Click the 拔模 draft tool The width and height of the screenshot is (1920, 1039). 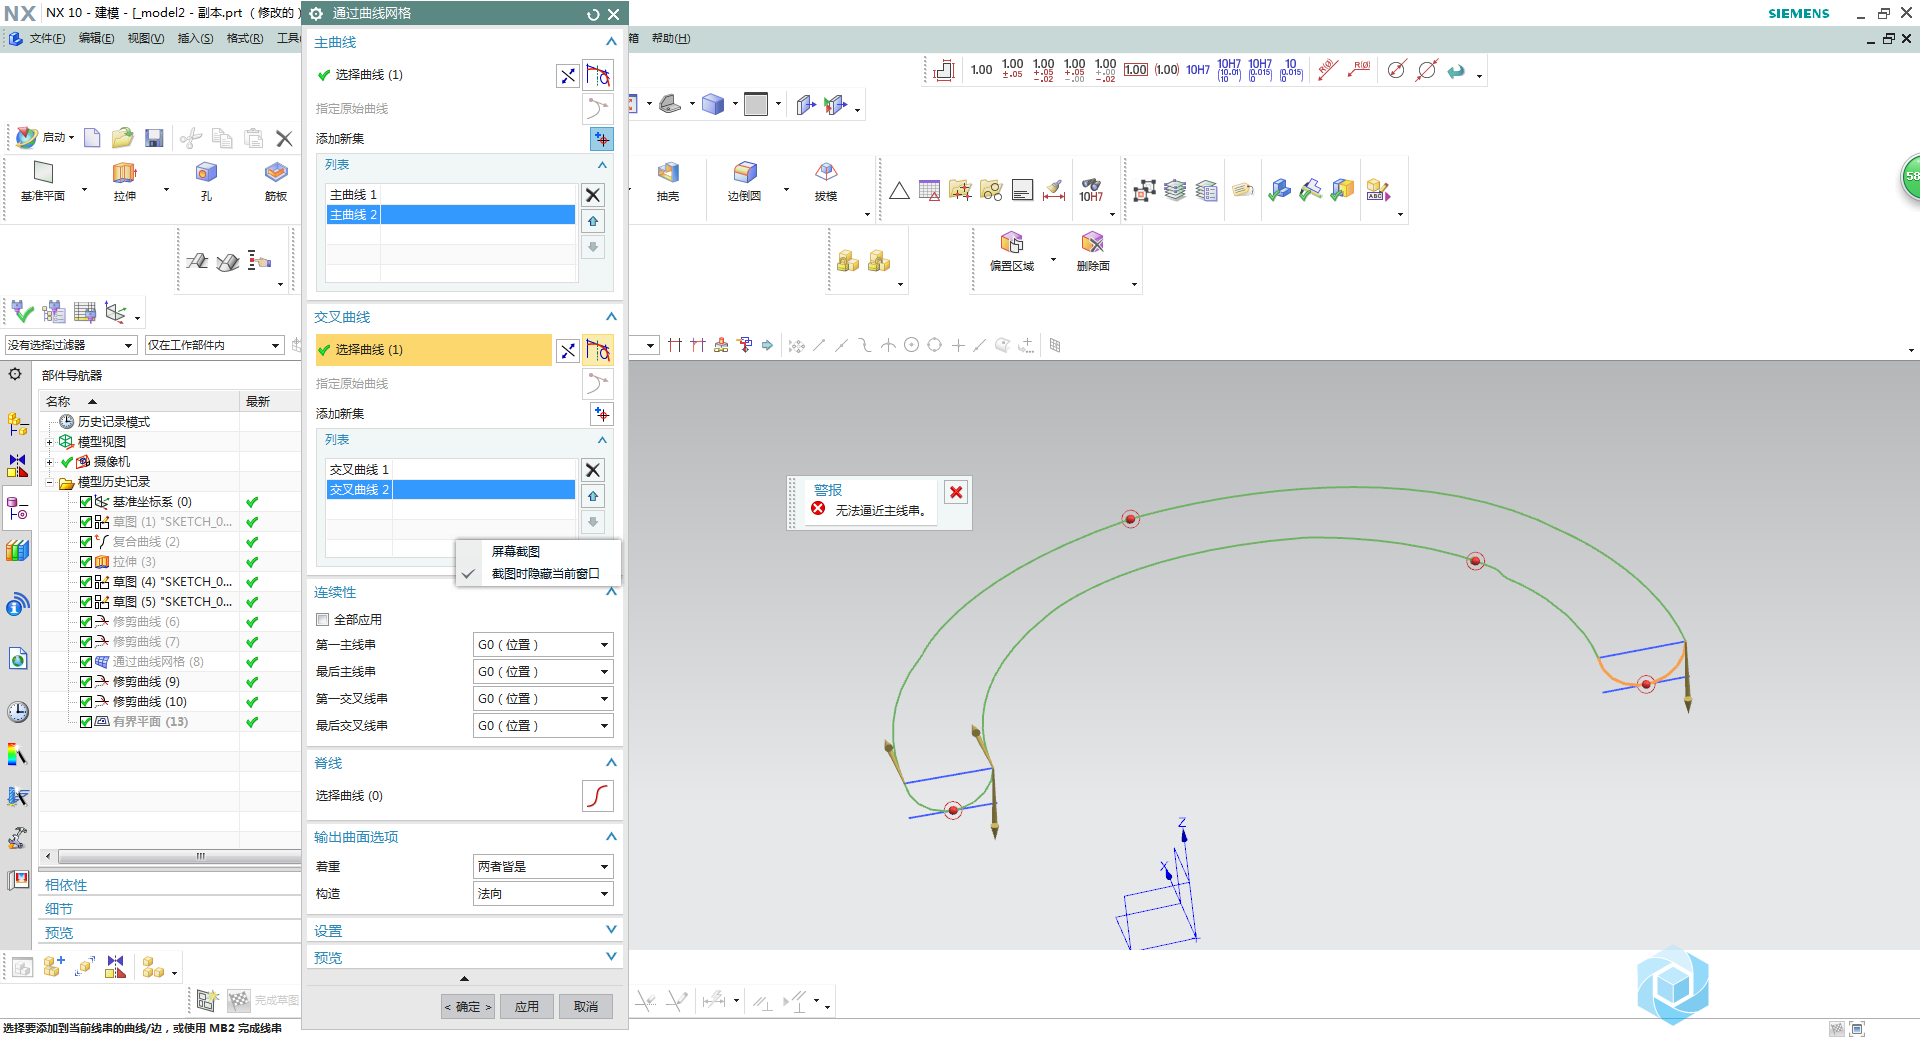click(826, 181)
